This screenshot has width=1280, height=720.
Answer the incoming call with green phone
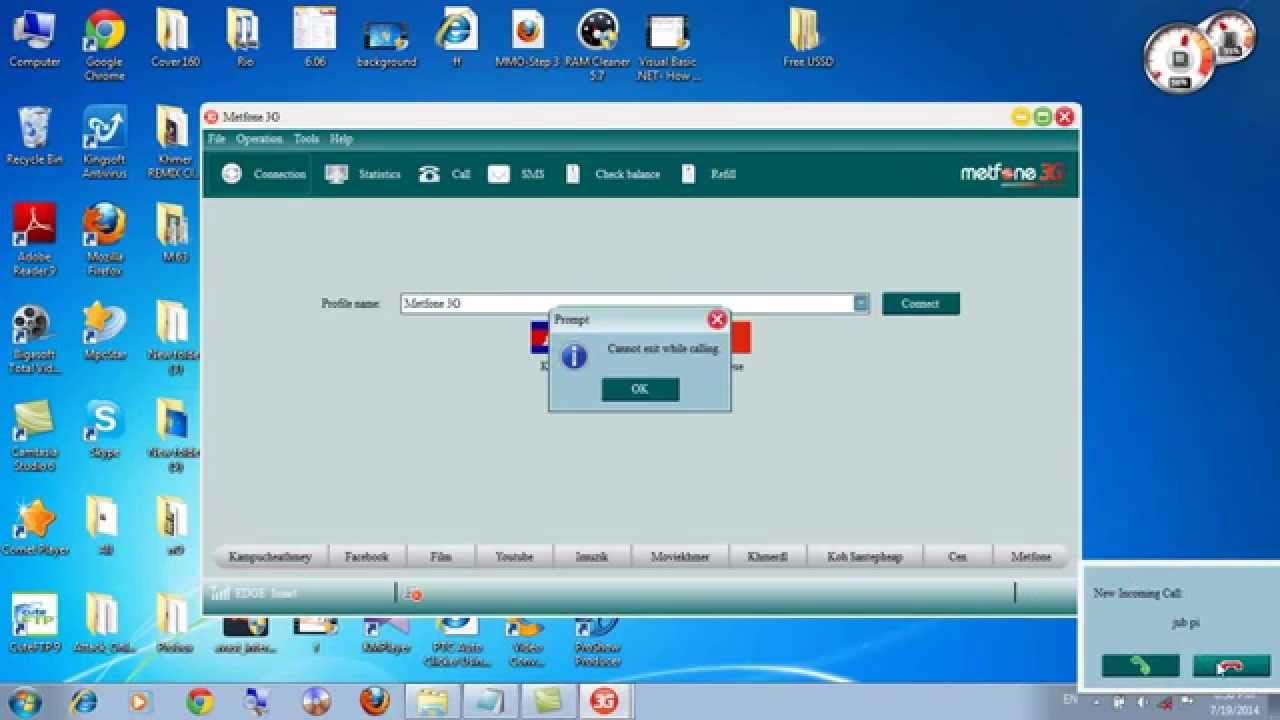coord(1140,666)
